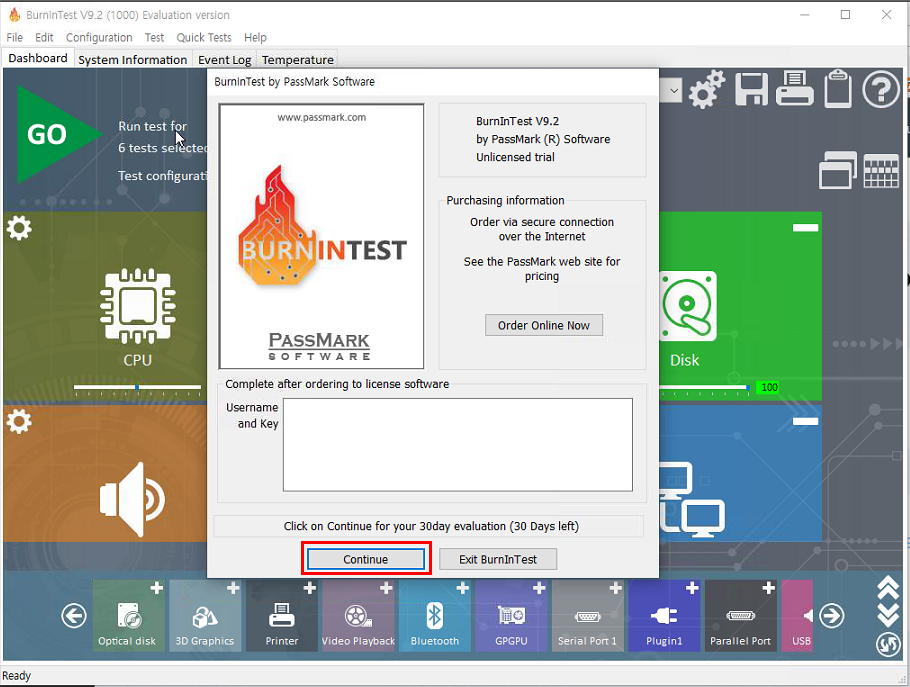Screen dimensions: 910x687
Task: Click left arrow in test carousel
Action: tap(74, 616)
